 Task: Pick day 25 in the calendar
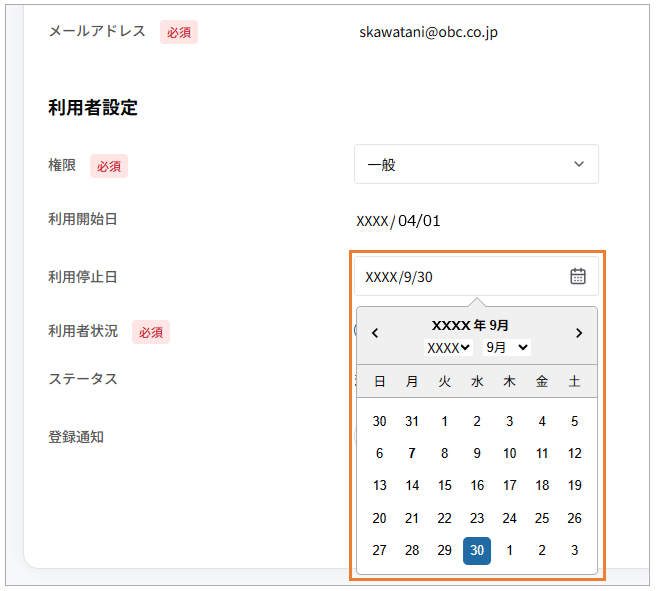(x=542, y=518)
